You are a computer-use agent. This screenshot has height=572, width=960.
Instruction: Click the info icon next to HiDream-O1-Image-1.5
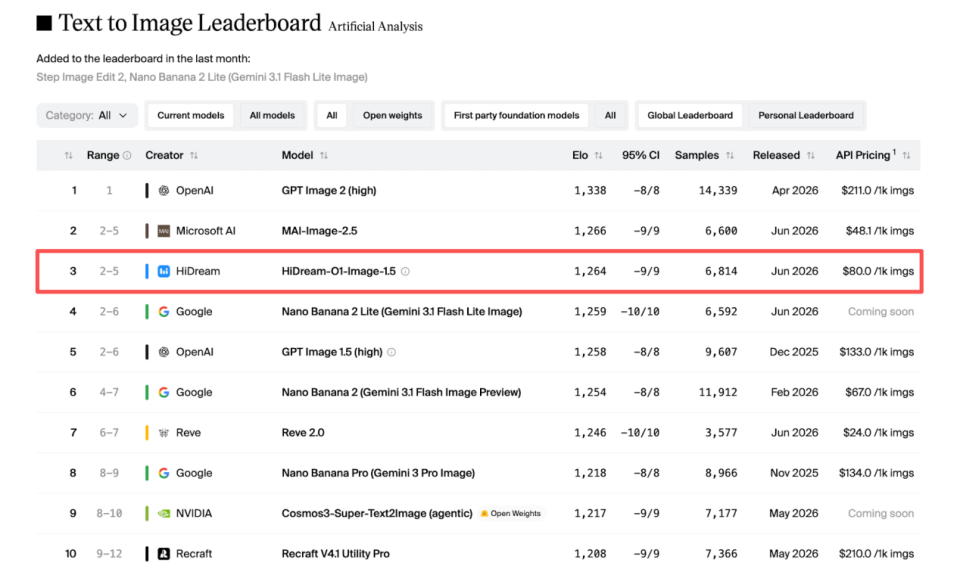405,271
